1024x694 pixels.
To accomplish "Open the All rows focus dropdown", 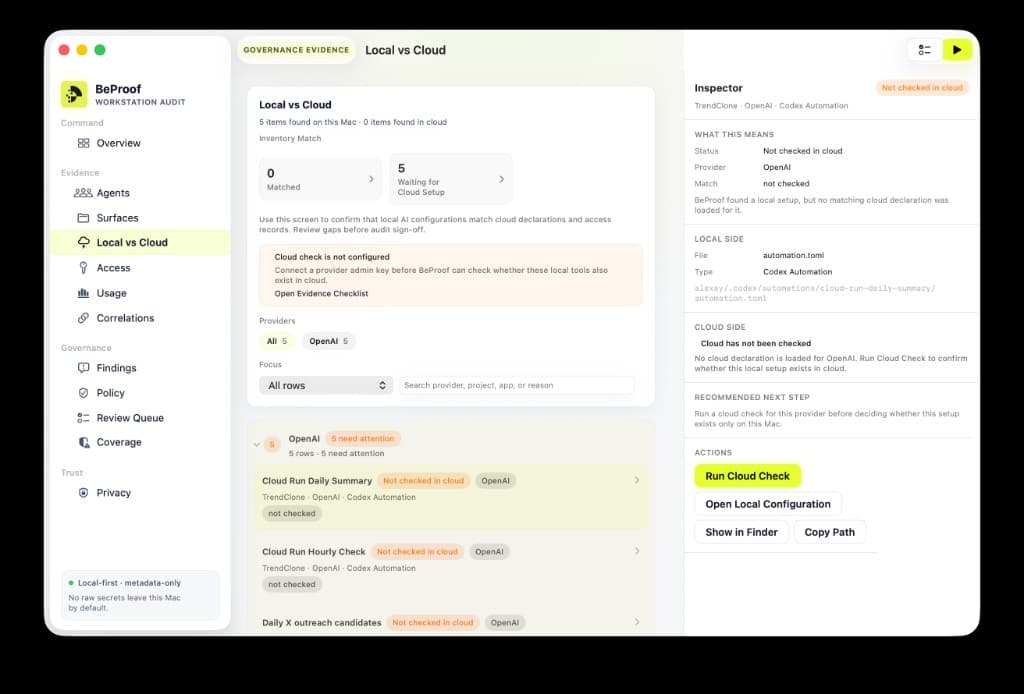I will click(326, 385).
